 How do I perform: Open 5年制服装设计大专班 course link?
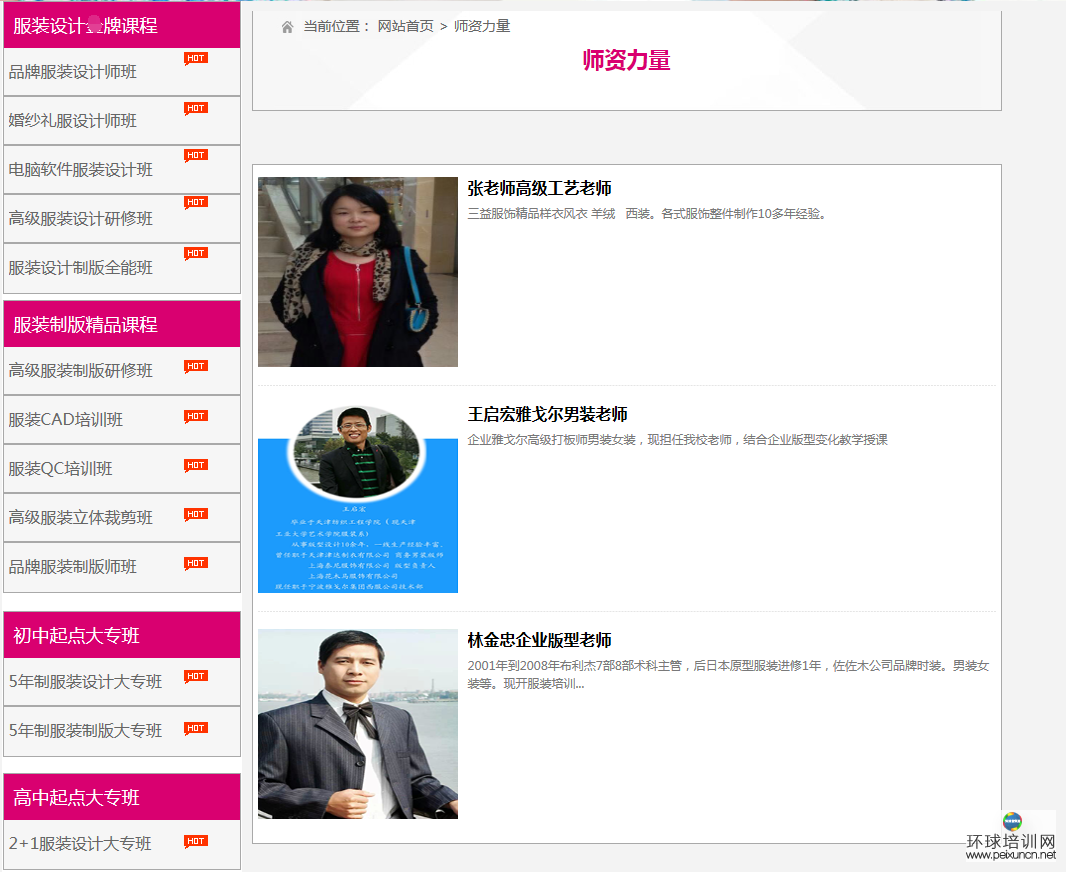85,682
